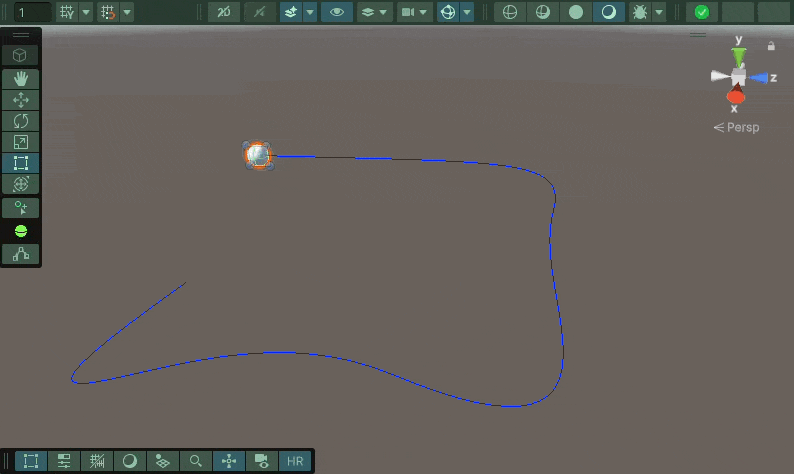
Task: Toggle 2D view mode button
Action: coord(228,12)
